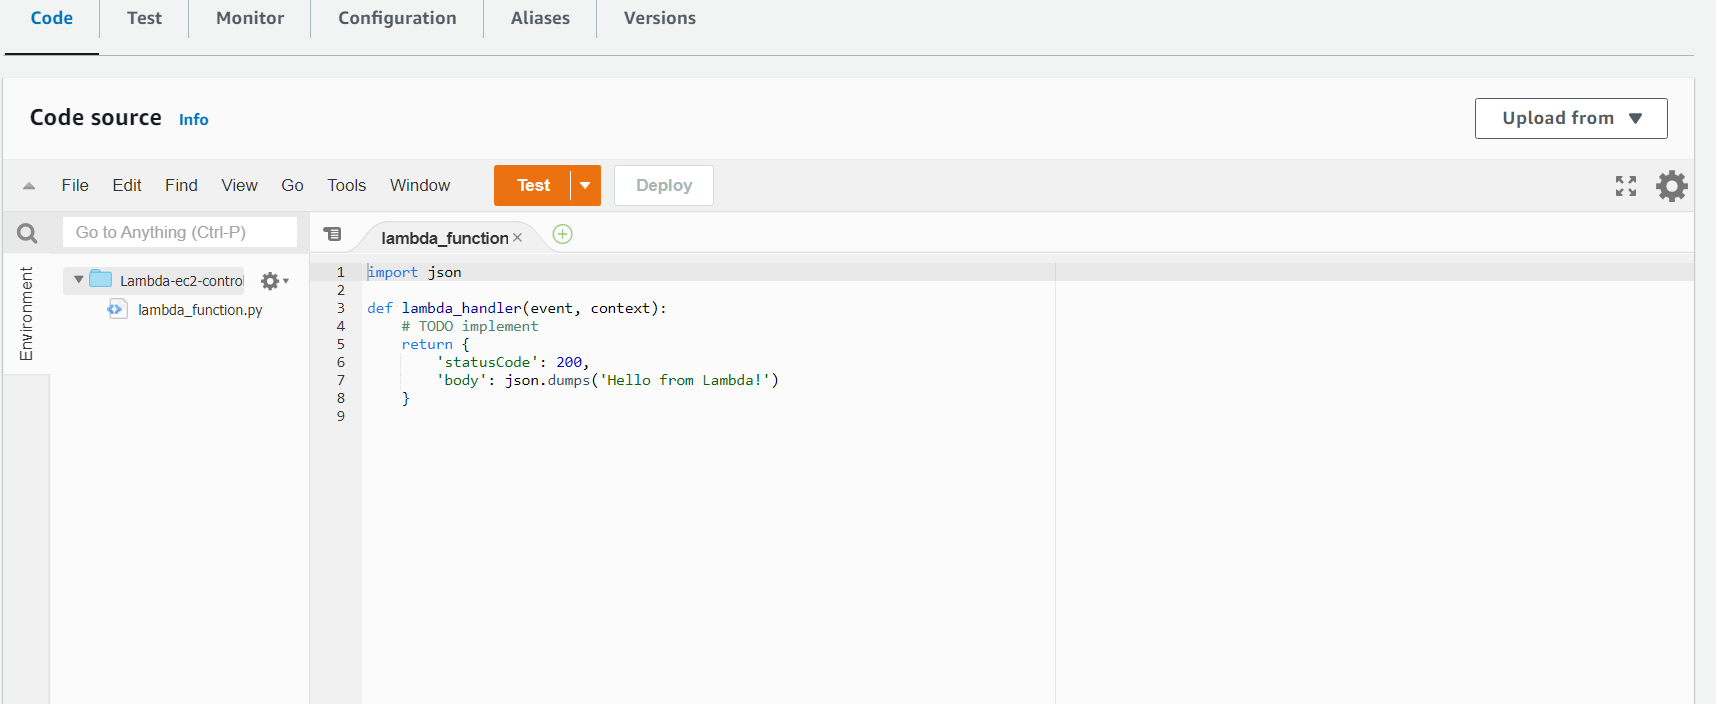Collapse the Lambda-ec2-control folder tree
This screenshot has width=1716, height=704.
click(79, 280)
